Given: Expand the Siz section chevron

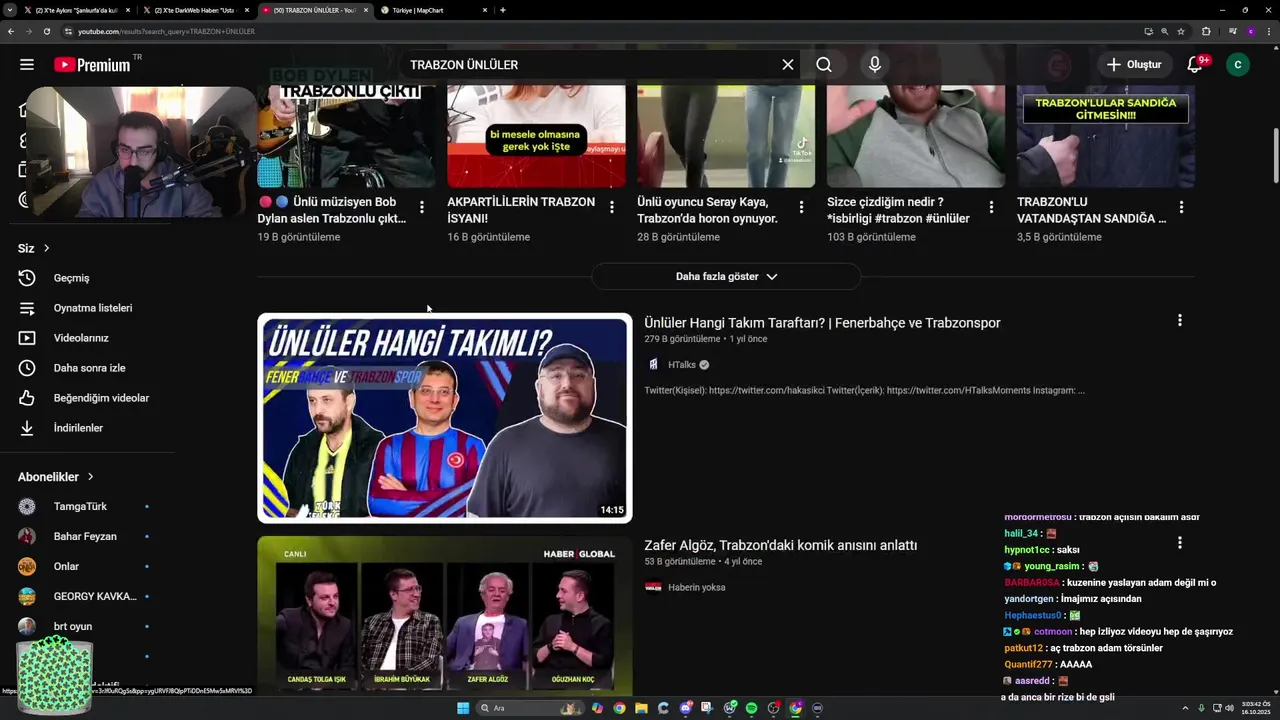Looking at the screenshot, I should point(46,248).
